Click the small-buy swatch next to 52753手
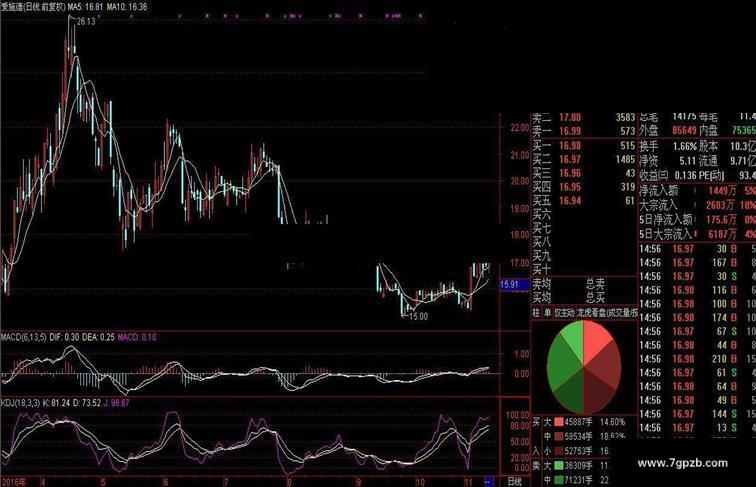Screen dimensions: 756x487 pyautogui.click(x=559, y=451)
